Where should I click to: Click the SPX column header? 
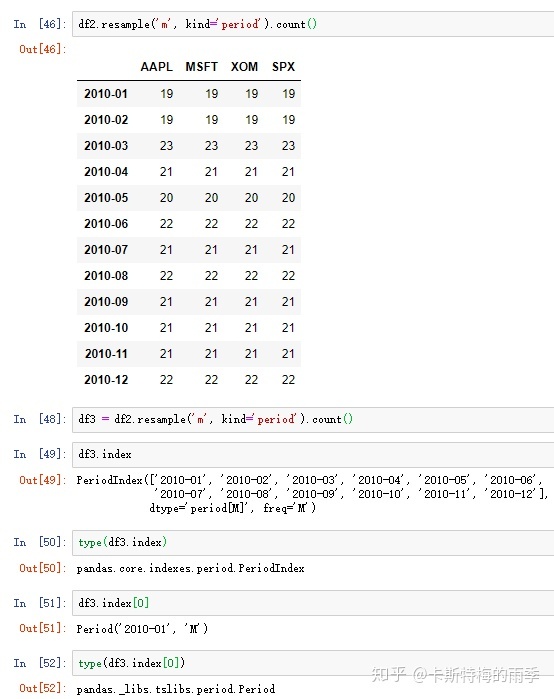coord(283,67)
